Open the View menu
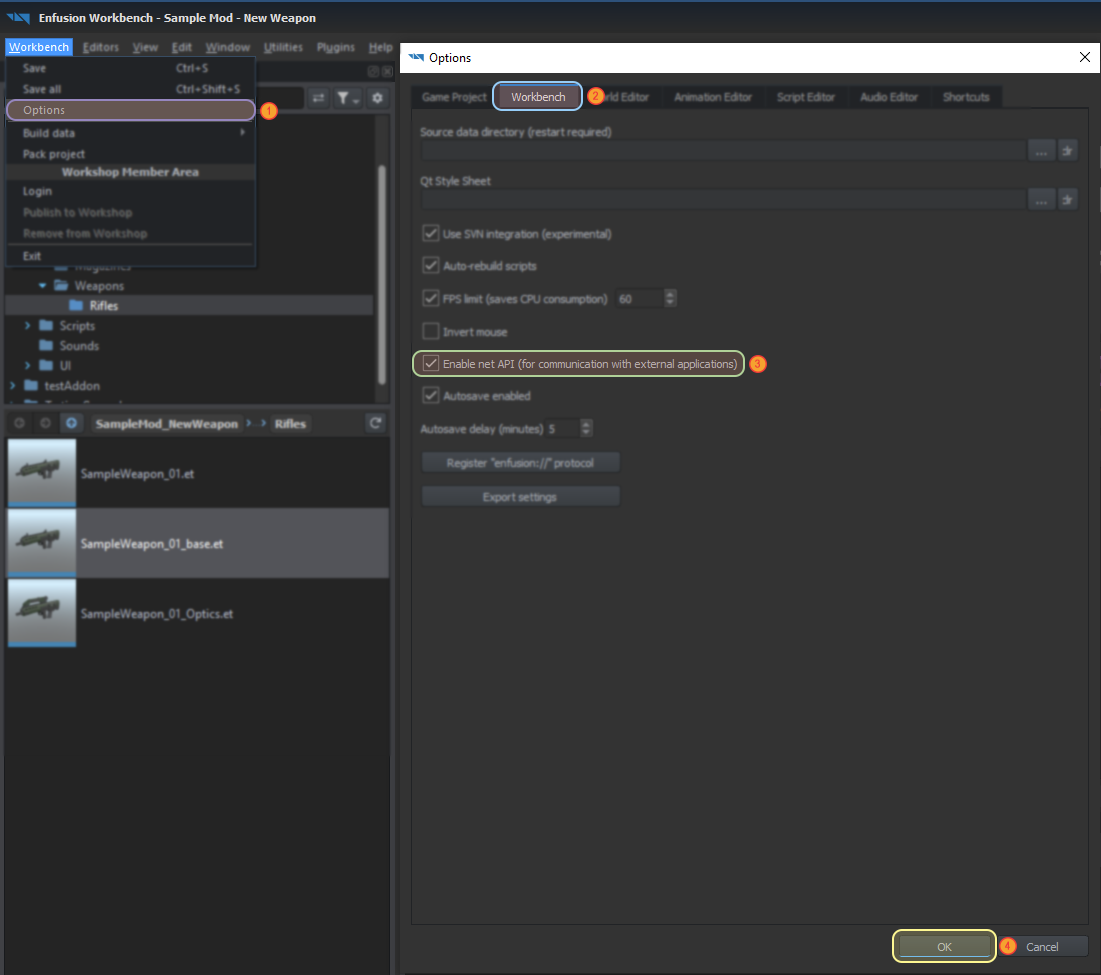Image resolution: width=1101 pixels, height=975 pixels. pos(145,47)
